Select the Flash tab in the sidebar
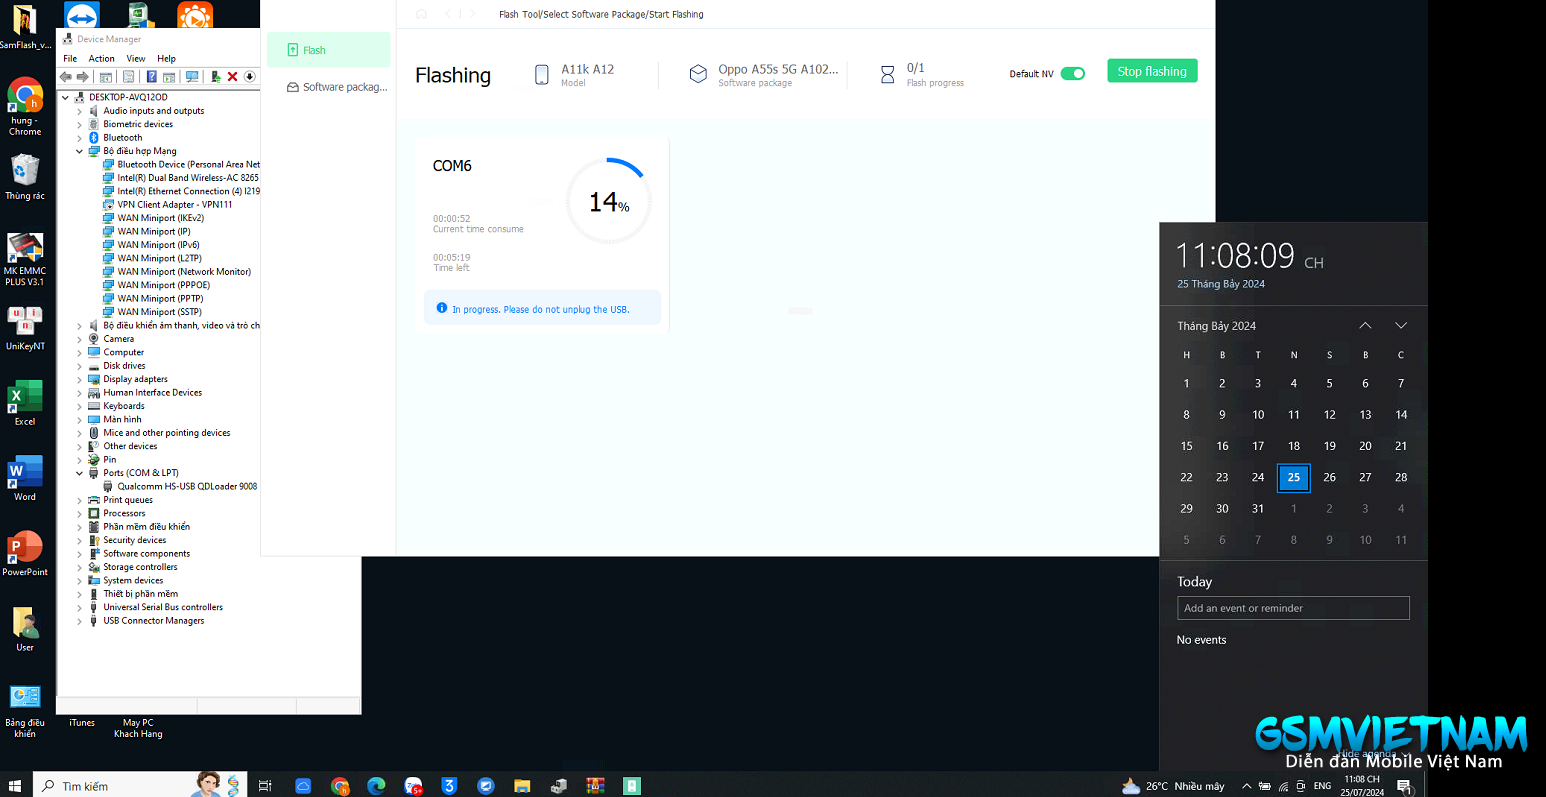The image size is (1546, 797). point(328,50)
